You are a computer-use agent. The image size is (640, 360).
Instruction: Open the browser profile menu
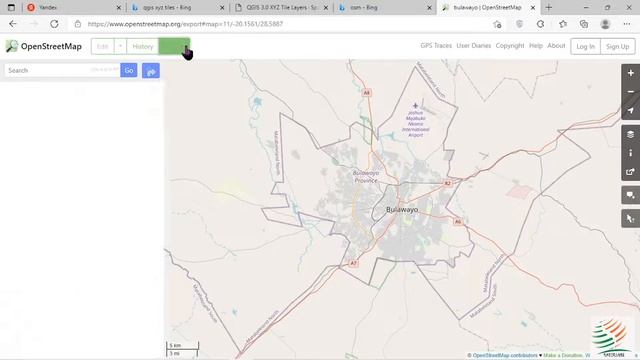605,24
